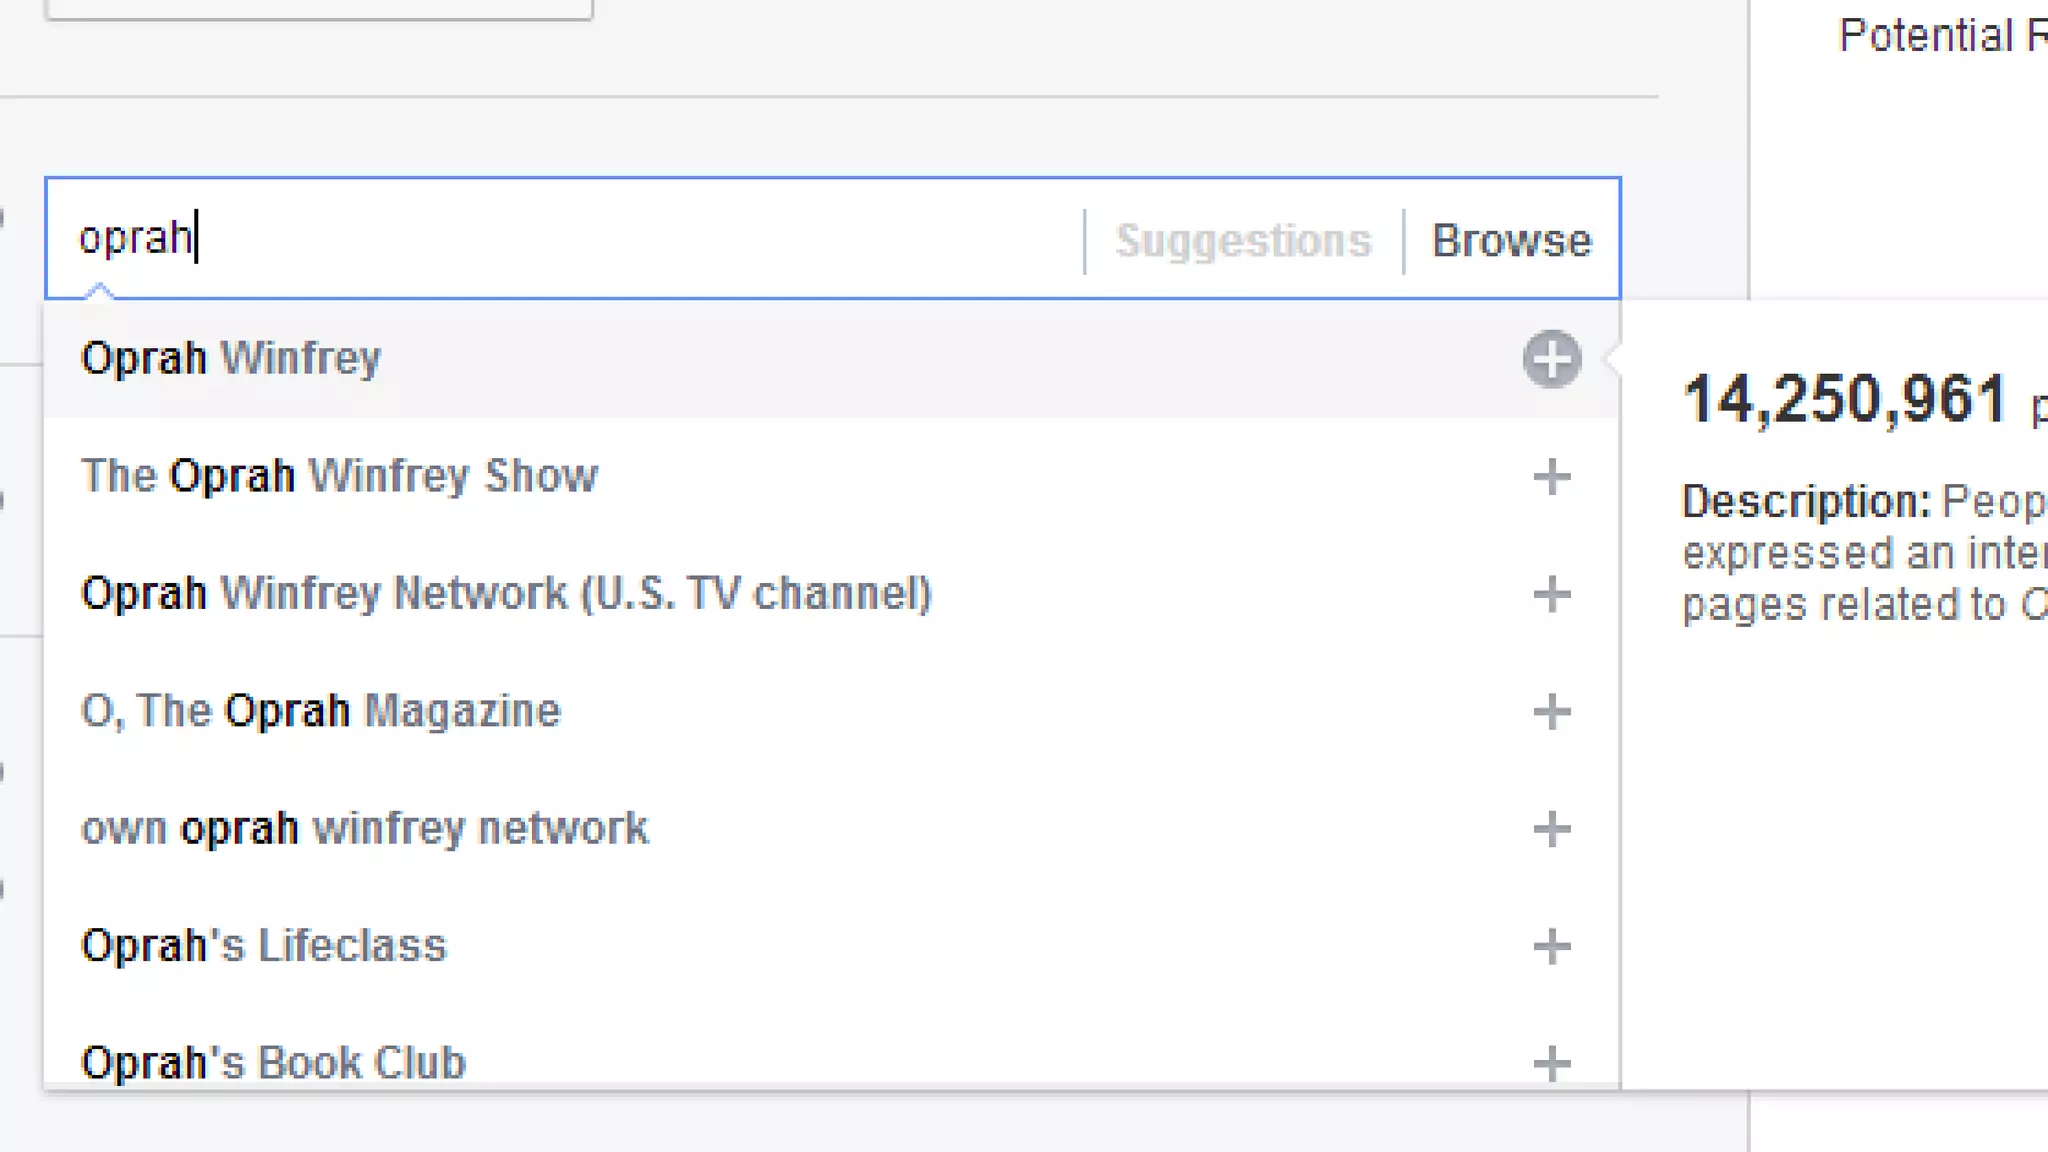Screen dimensions: 2048x1152
Task: Click plus icon for Oprah's Lifeclass
Action: tap(1551, 946)
